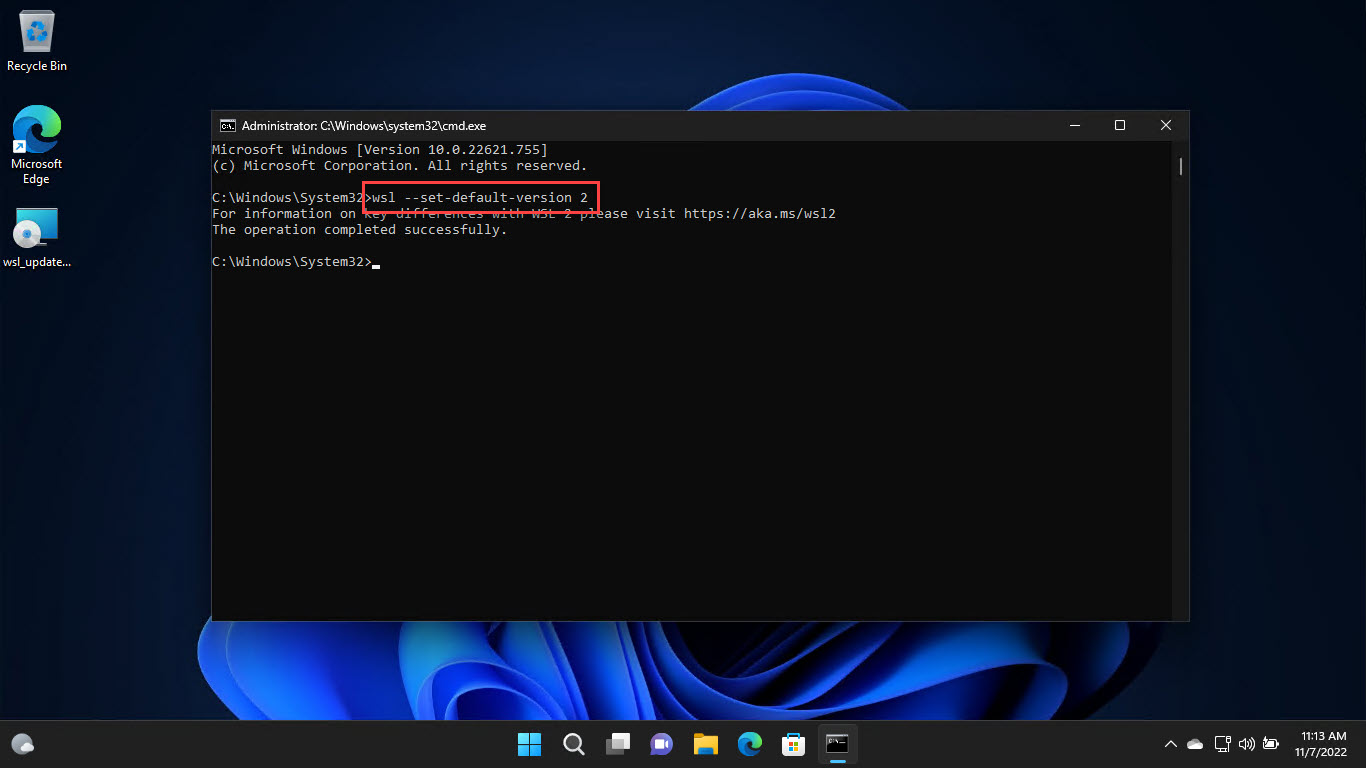Open Task View on the taskbar

point(617,744)
